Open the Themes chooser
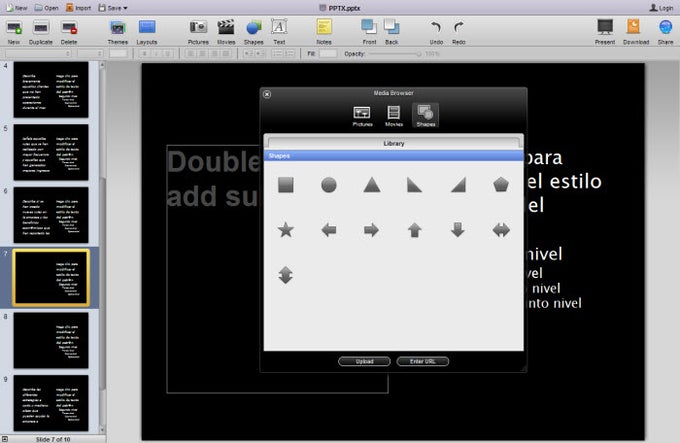This screenshot has height=443, width=680. pyautogui.click(x=118, y=32)
